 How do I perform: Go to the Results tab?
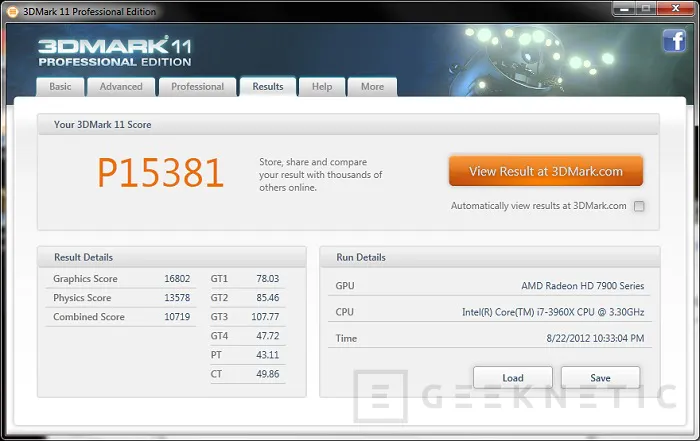tap(268, 87)
